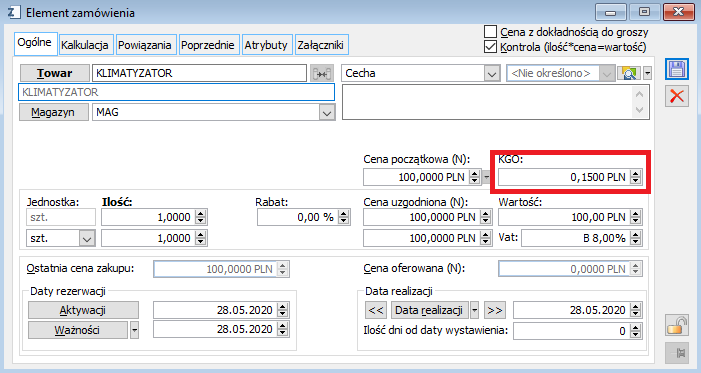Switch to the Ogólne tab

click(x=35, y=43)
